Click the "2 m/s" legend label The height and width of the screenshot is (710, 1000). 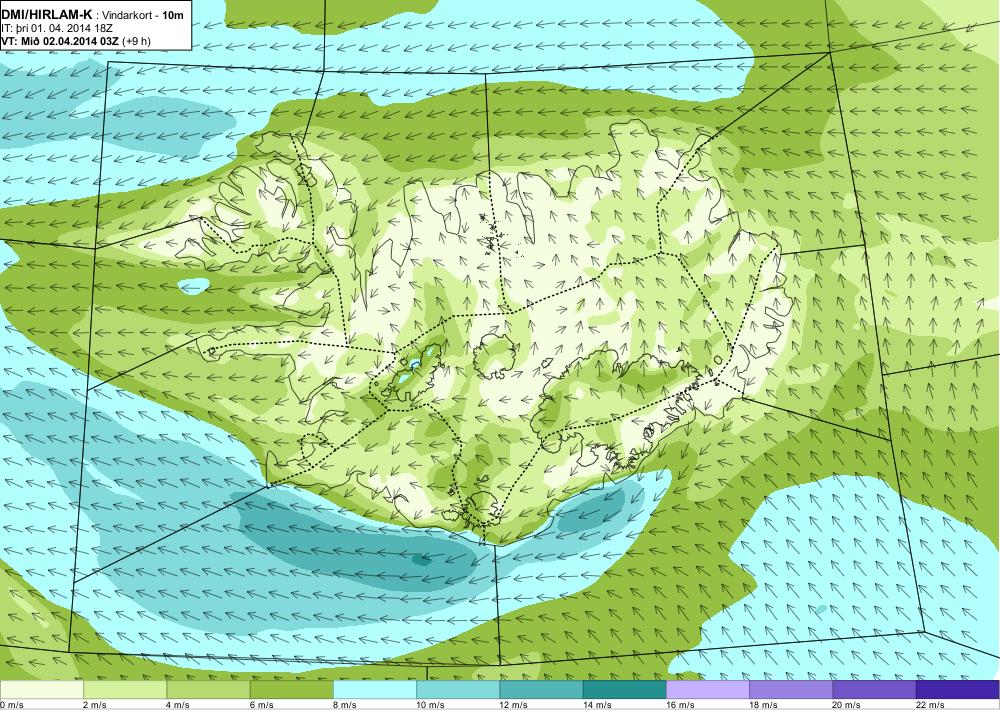[x=95, y=705]
